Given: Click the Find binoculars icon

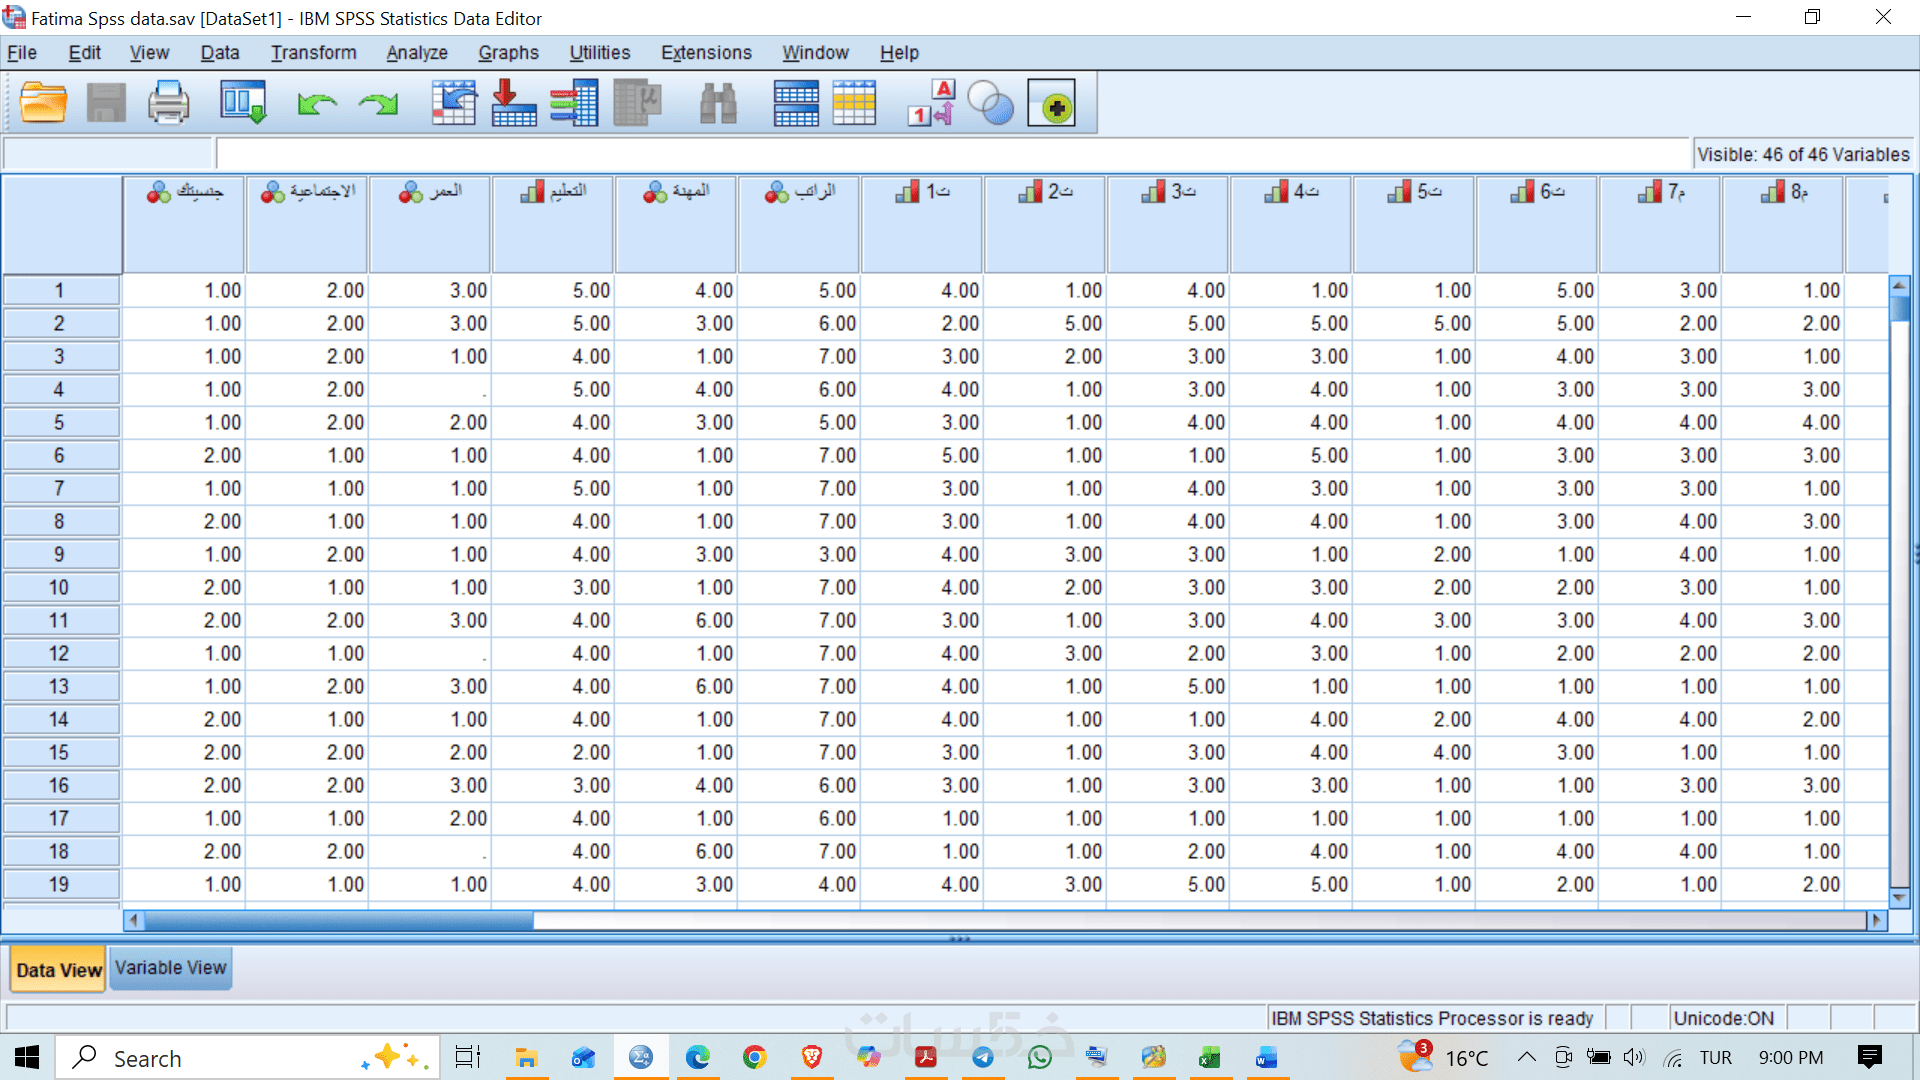Looking at the screenshot, I should point(717,103).
